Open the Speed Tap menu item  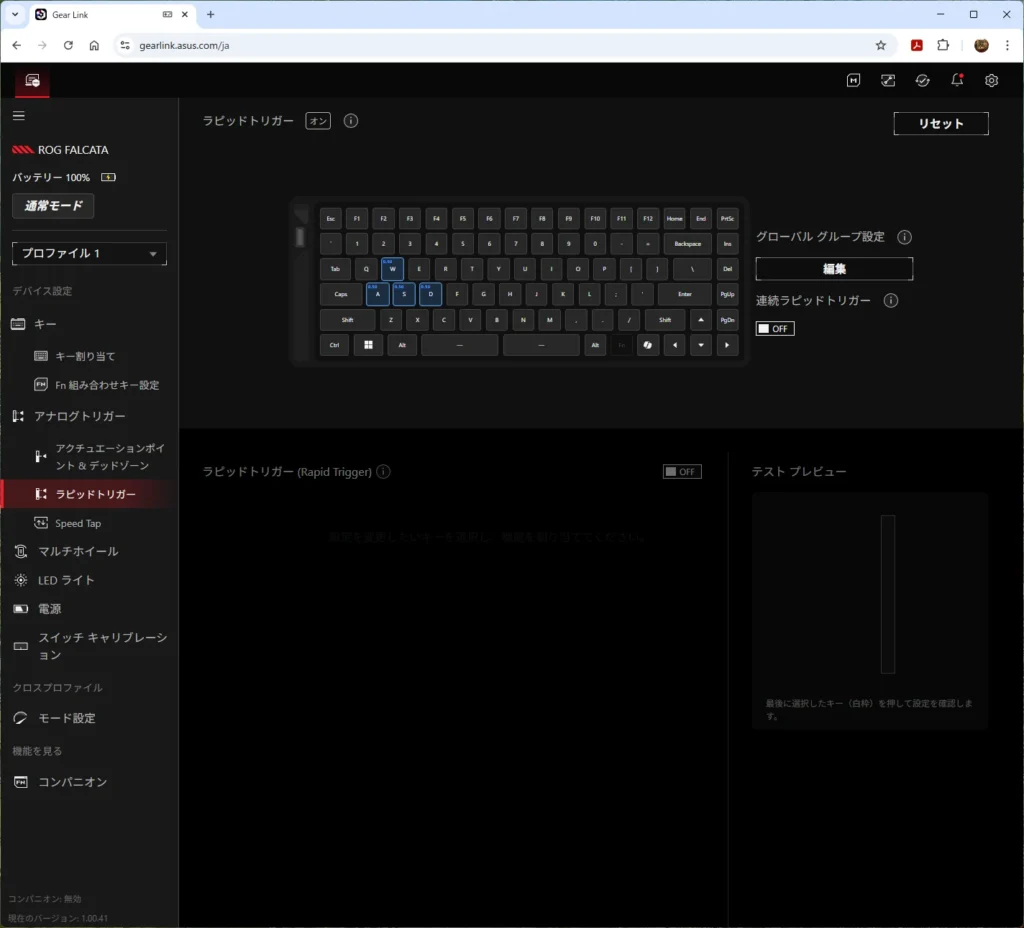pyautogui.click(x=77, y=523)
